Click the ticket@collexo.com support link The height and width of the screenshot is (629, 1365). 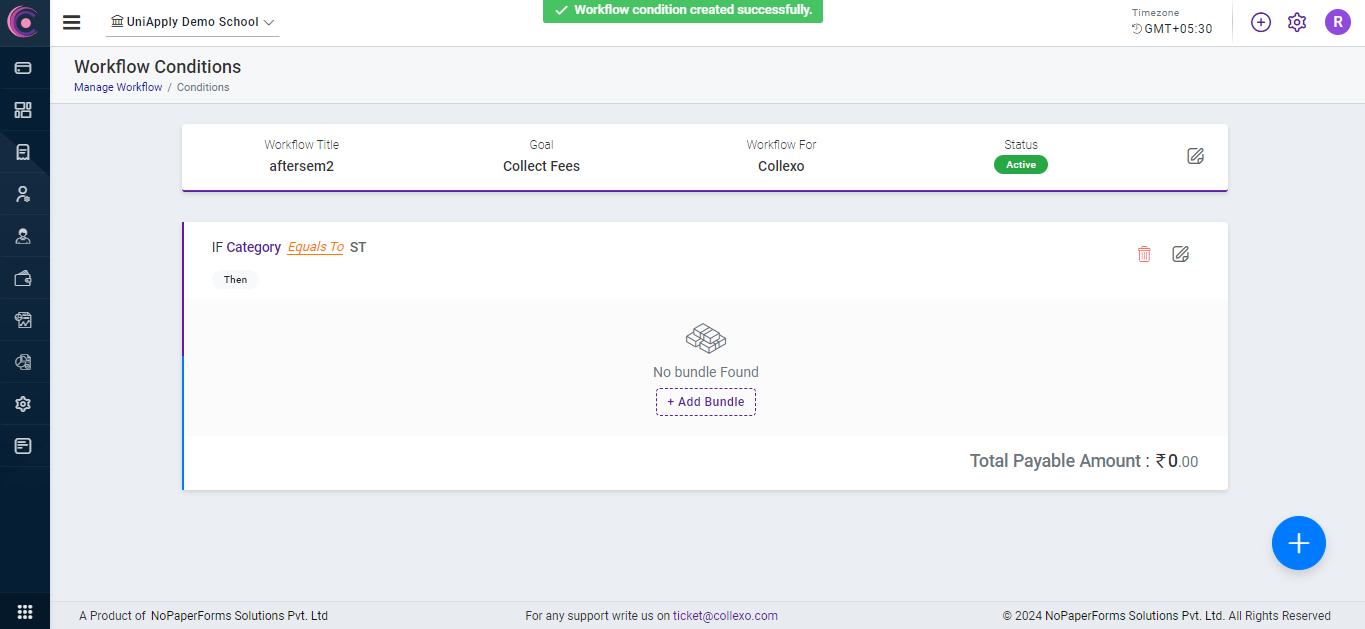tap(725, 616)
